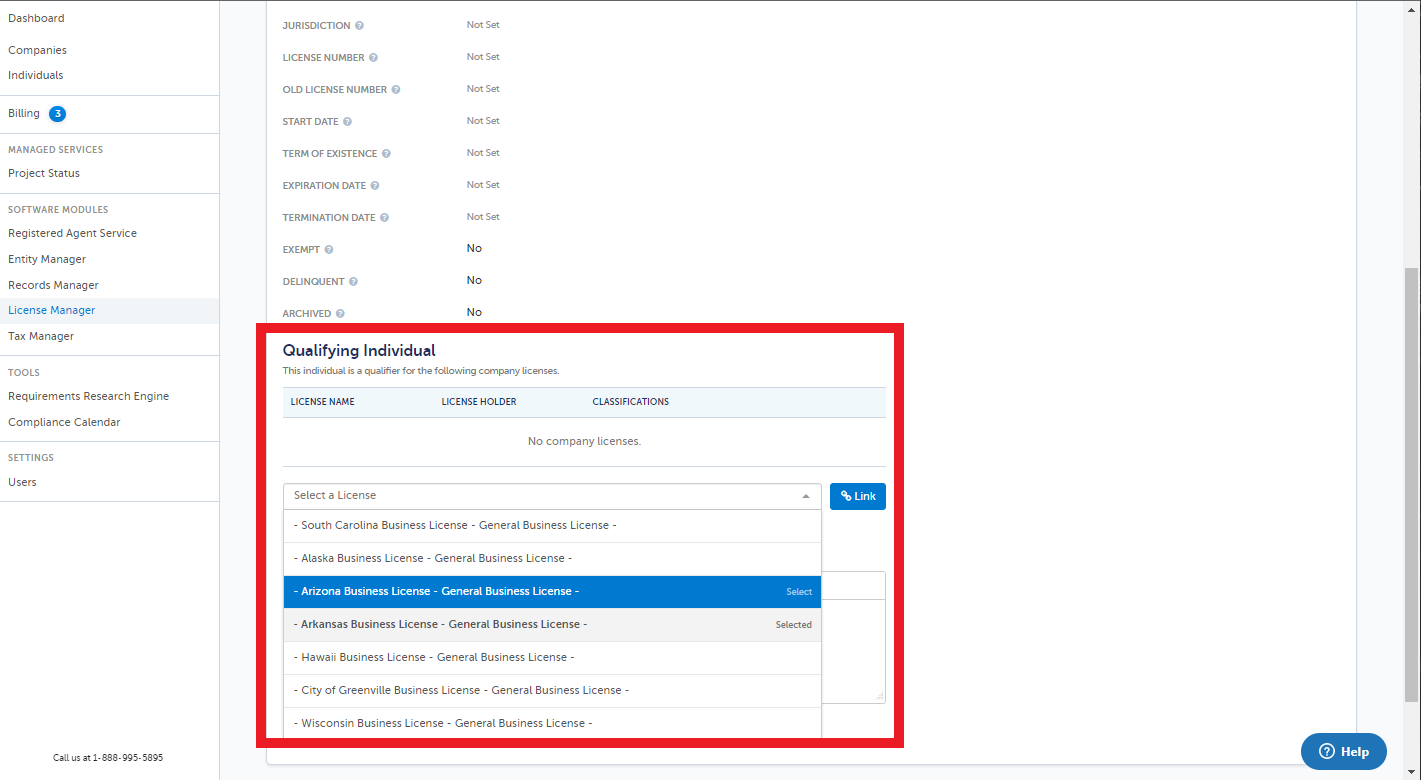Click the Old License Number help icon
1421x780 pixels.
tap(396, 89)
